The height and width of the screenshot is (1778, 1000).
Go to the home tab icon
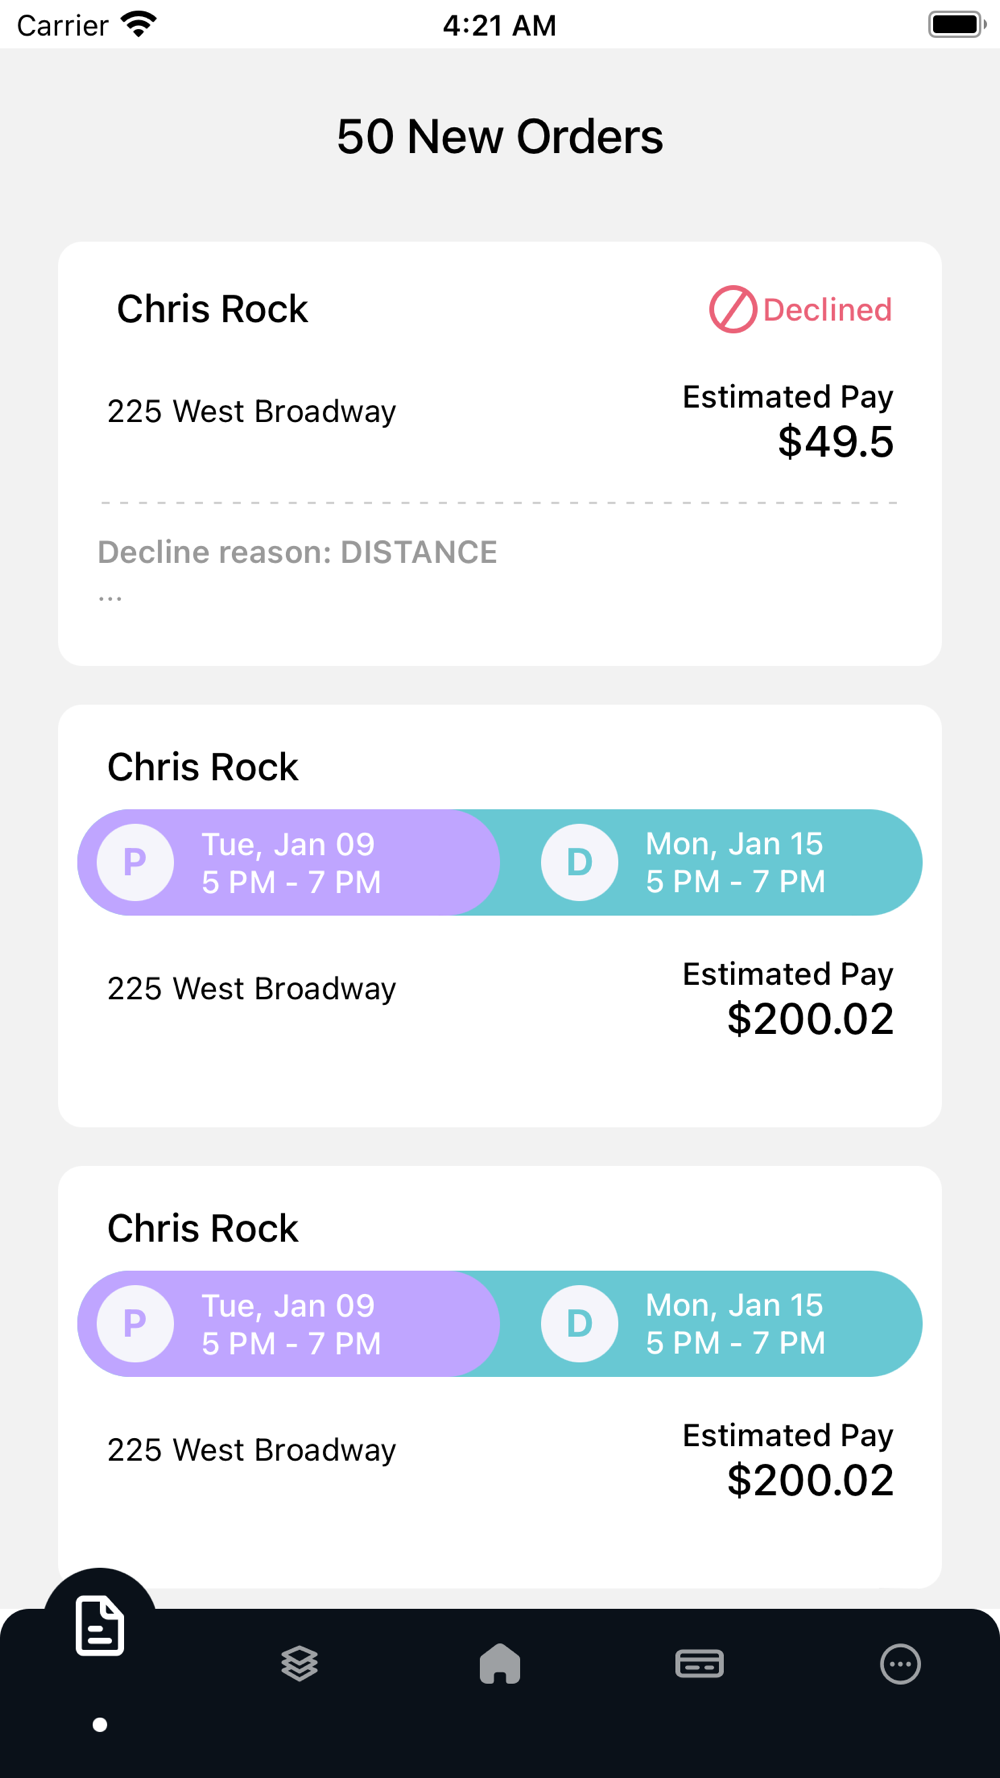tap(500, 1664)
